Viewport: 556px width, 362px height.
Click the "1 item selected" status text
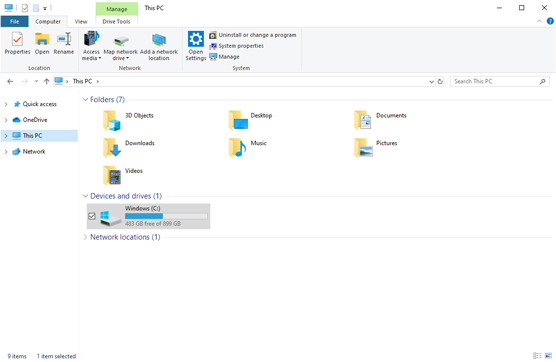coord(56,356)
